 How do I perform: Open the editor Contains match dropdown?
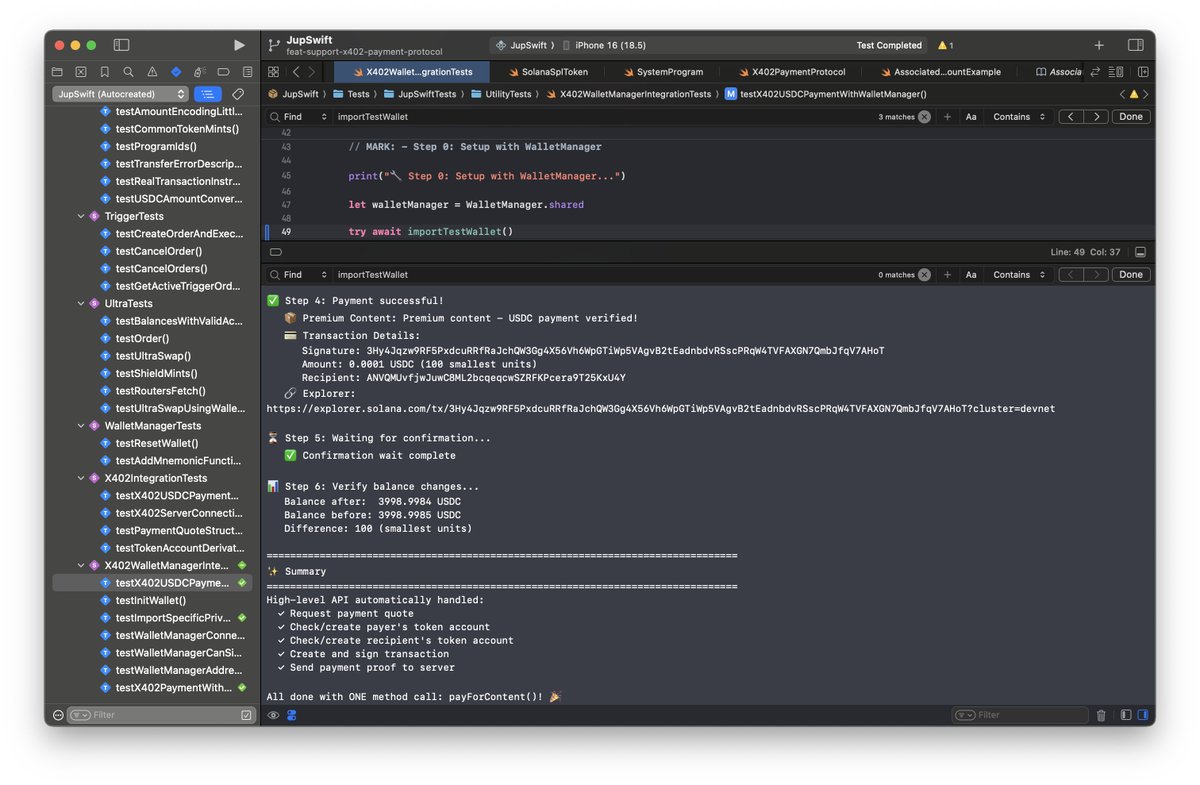click(1019, 116)
